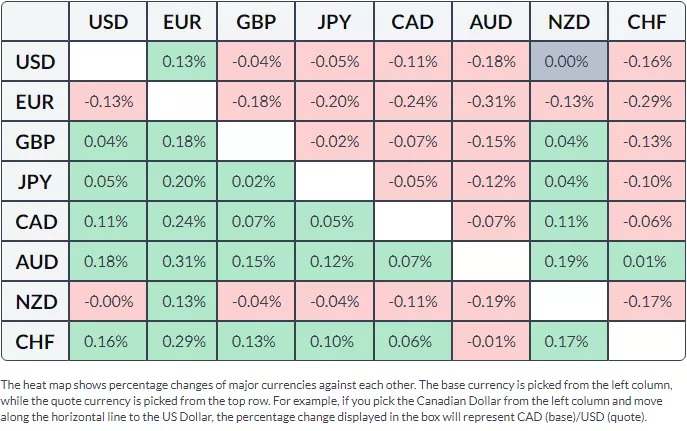687x431 pixels.
Task: Click the EUR row header
Action: pos(35,101)
